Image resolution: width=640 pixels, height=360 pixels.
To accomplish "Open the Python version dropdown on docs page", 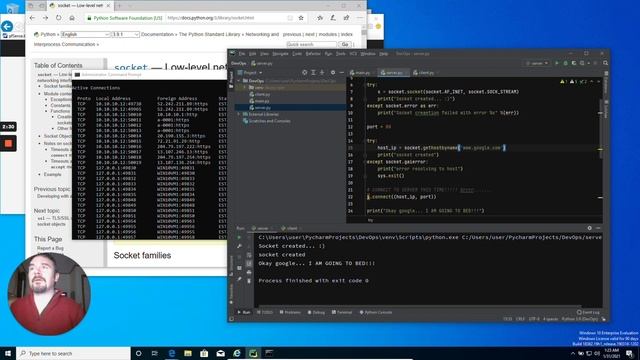I will pyautogui.click(x=125, y=34).
